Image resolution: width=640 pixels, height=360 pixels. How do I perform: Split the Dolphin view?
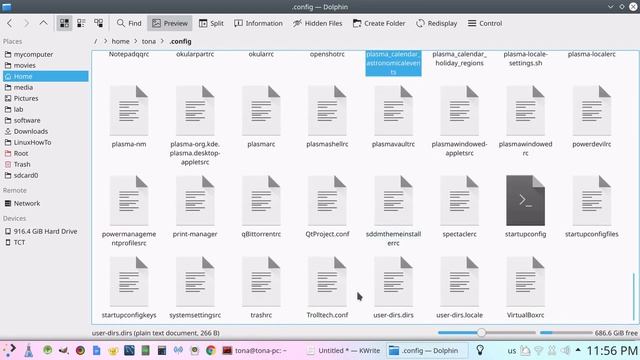pyautogui.click(x=211, y=23)
